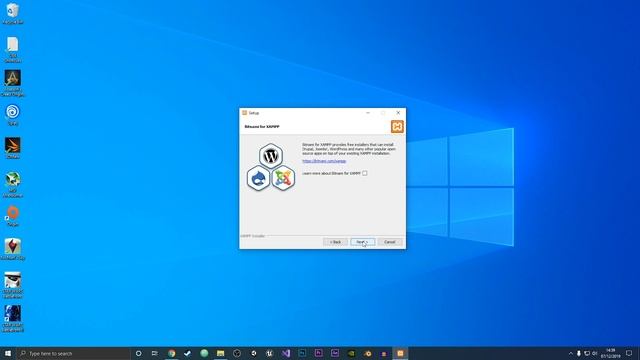Select the Recycle Bin desktop icon
Image resolution: width=640 pixels, height=360 pixels.
tap(13, 14)
